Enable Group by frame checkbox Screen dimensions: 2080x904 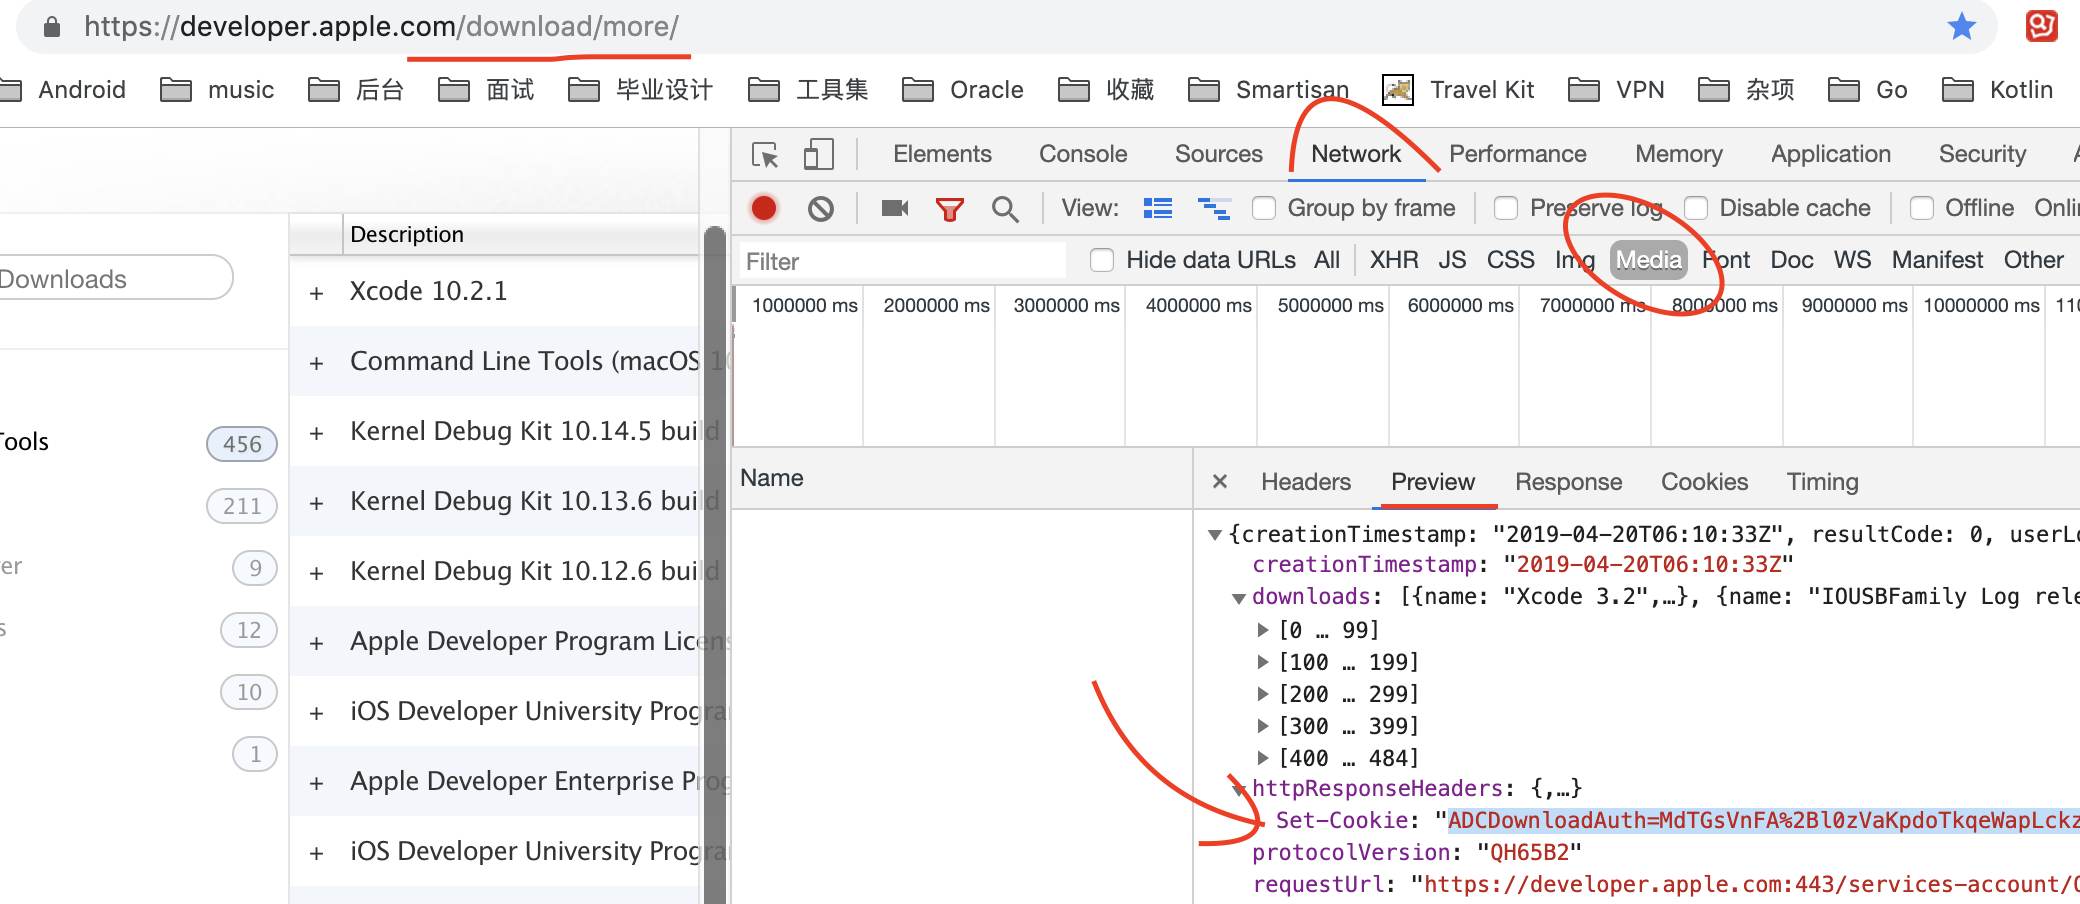[x=1264, y=208]
